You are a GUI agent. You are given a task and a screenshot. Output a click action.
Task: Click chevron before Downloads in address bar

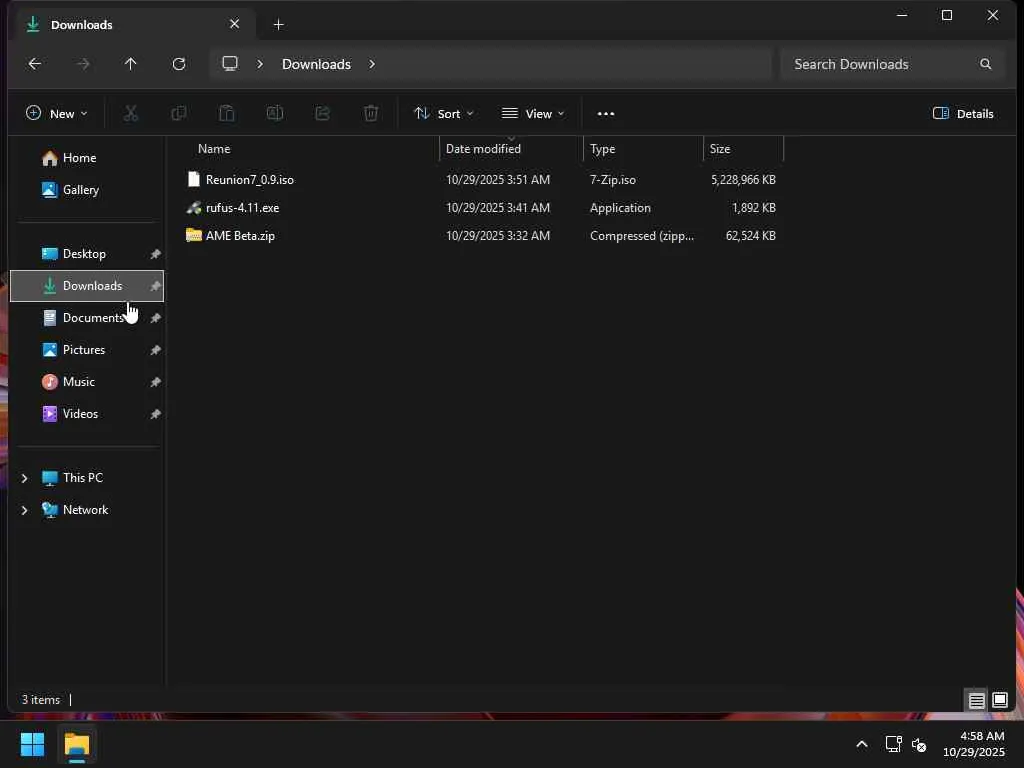point(260,64)
